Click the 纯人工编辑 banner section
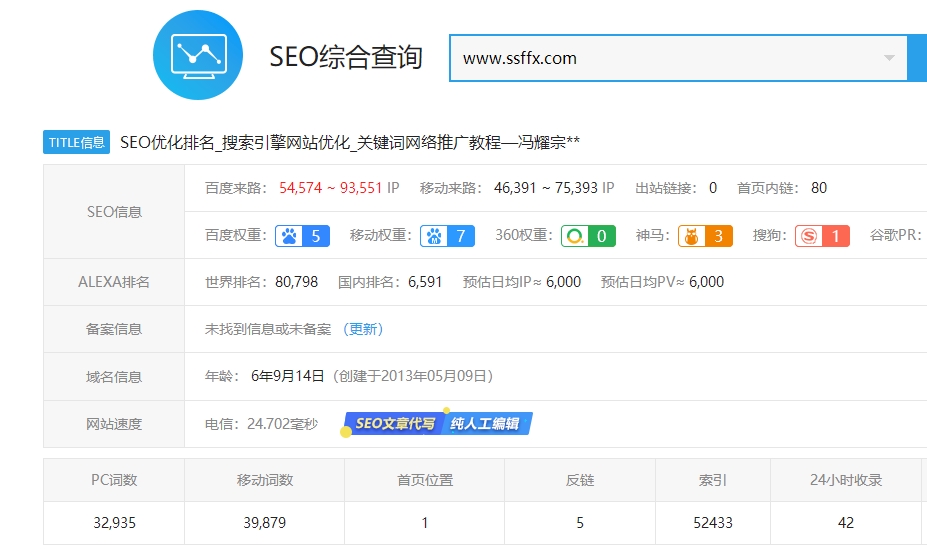 (485, 424)
